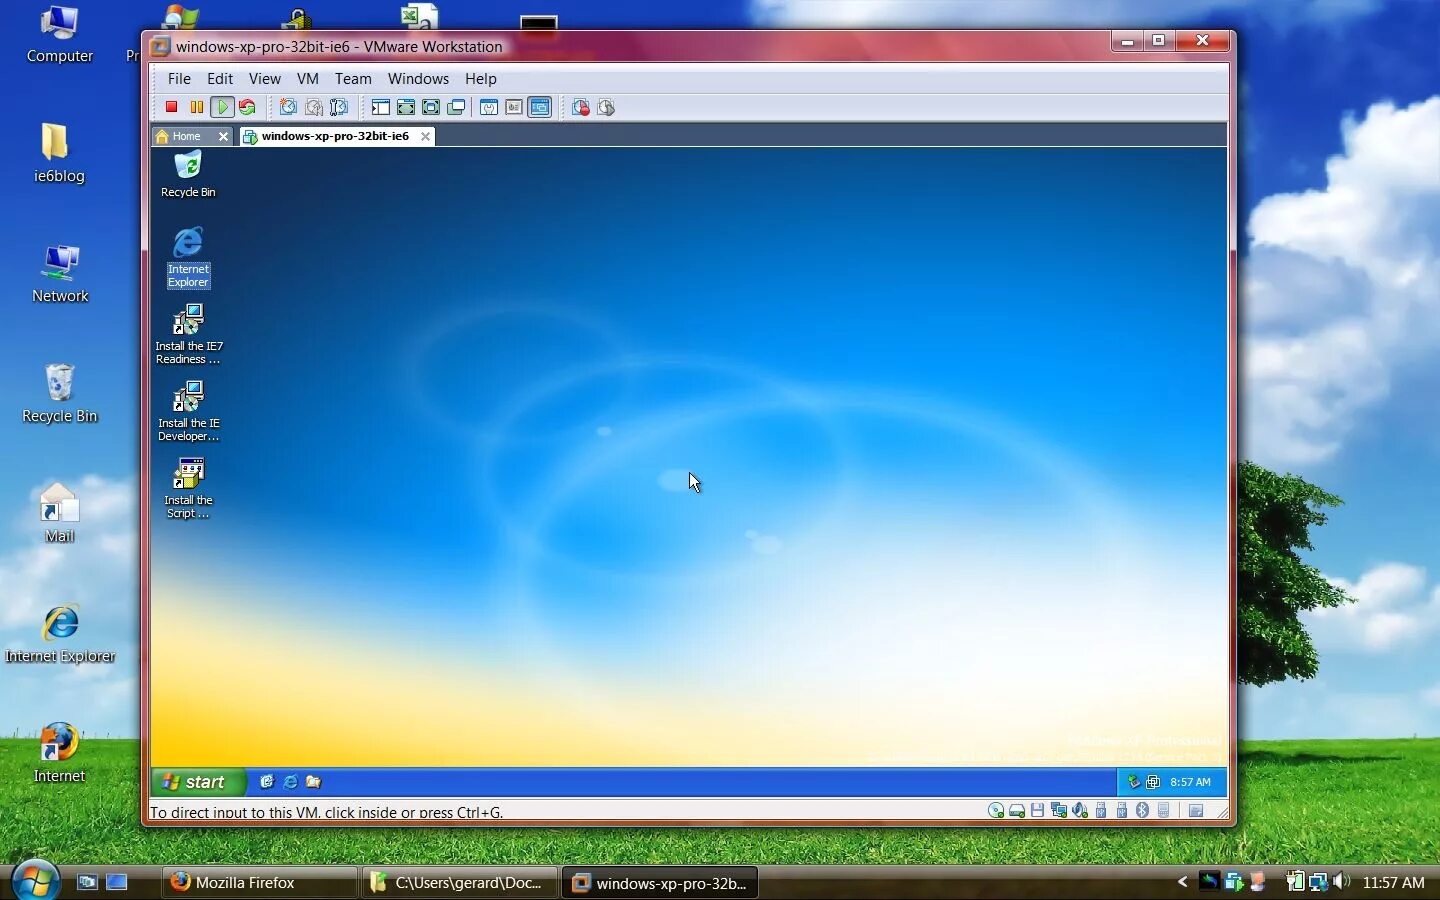Viewport: 1440px width, 900px height.
Task: Select the Internet Firefox desktop shortcut
Action: point(60,754)
